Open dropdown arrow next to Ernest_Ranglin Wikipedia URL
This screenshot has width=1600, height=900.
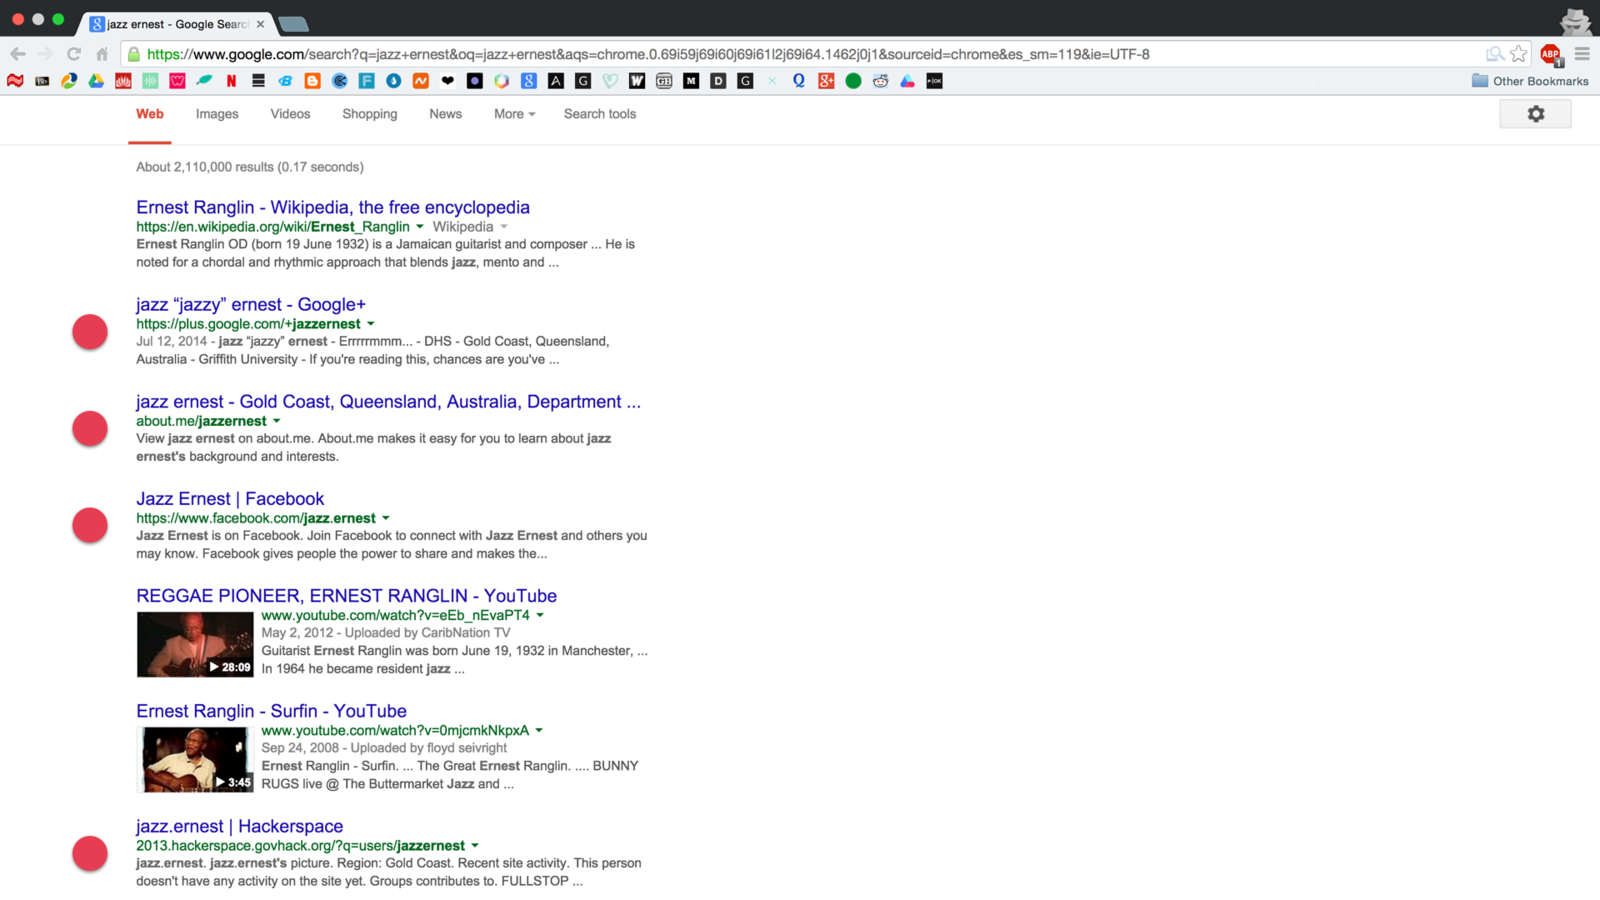point(420,227)
